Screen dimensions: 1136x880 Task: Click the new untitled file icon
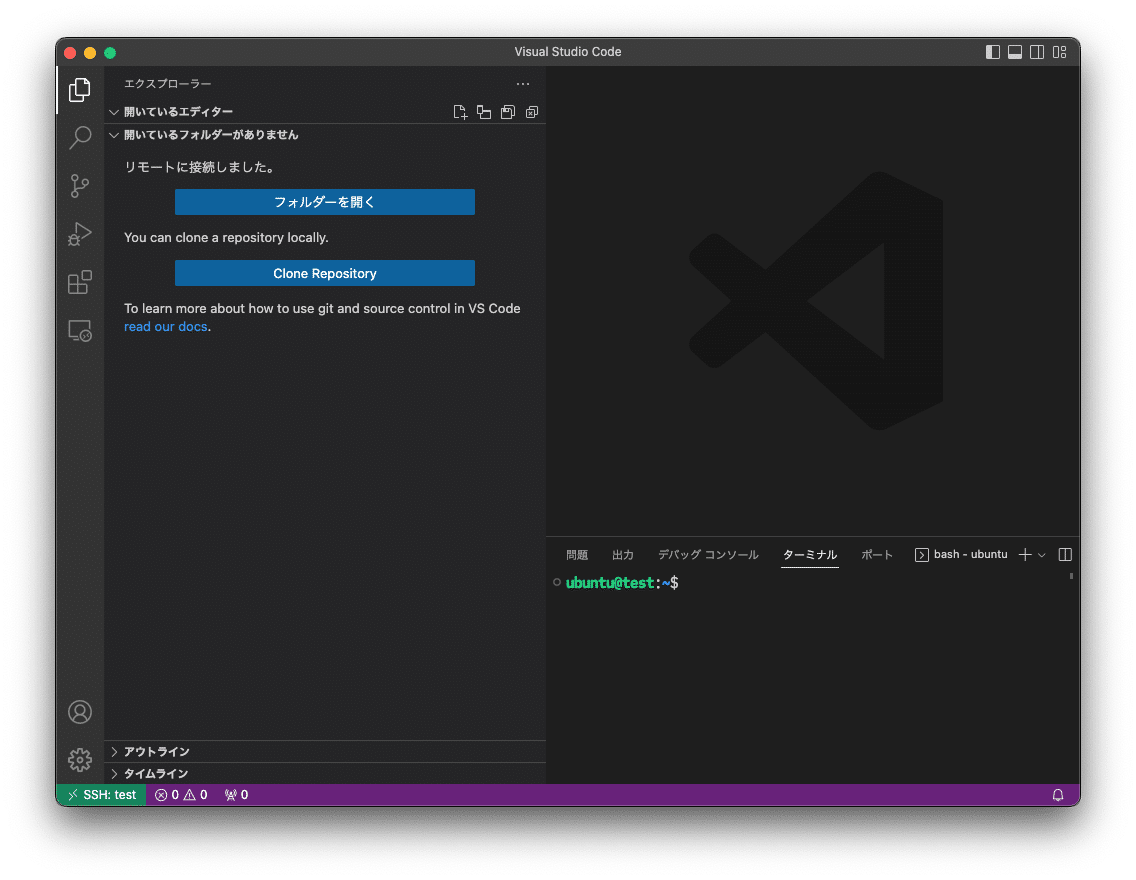point(460,112)
